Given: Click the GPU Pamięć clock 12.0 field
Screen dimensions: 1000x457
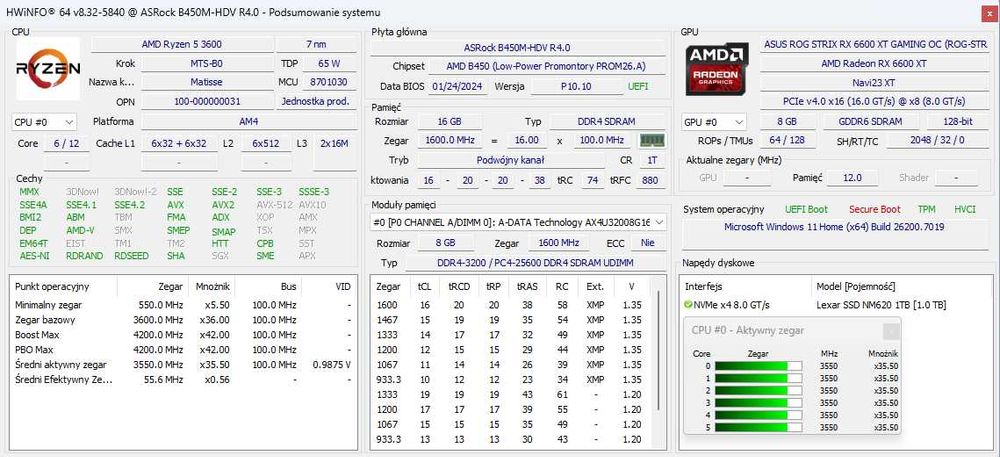Looking at the screenshot, I should (x=852, y=178).
